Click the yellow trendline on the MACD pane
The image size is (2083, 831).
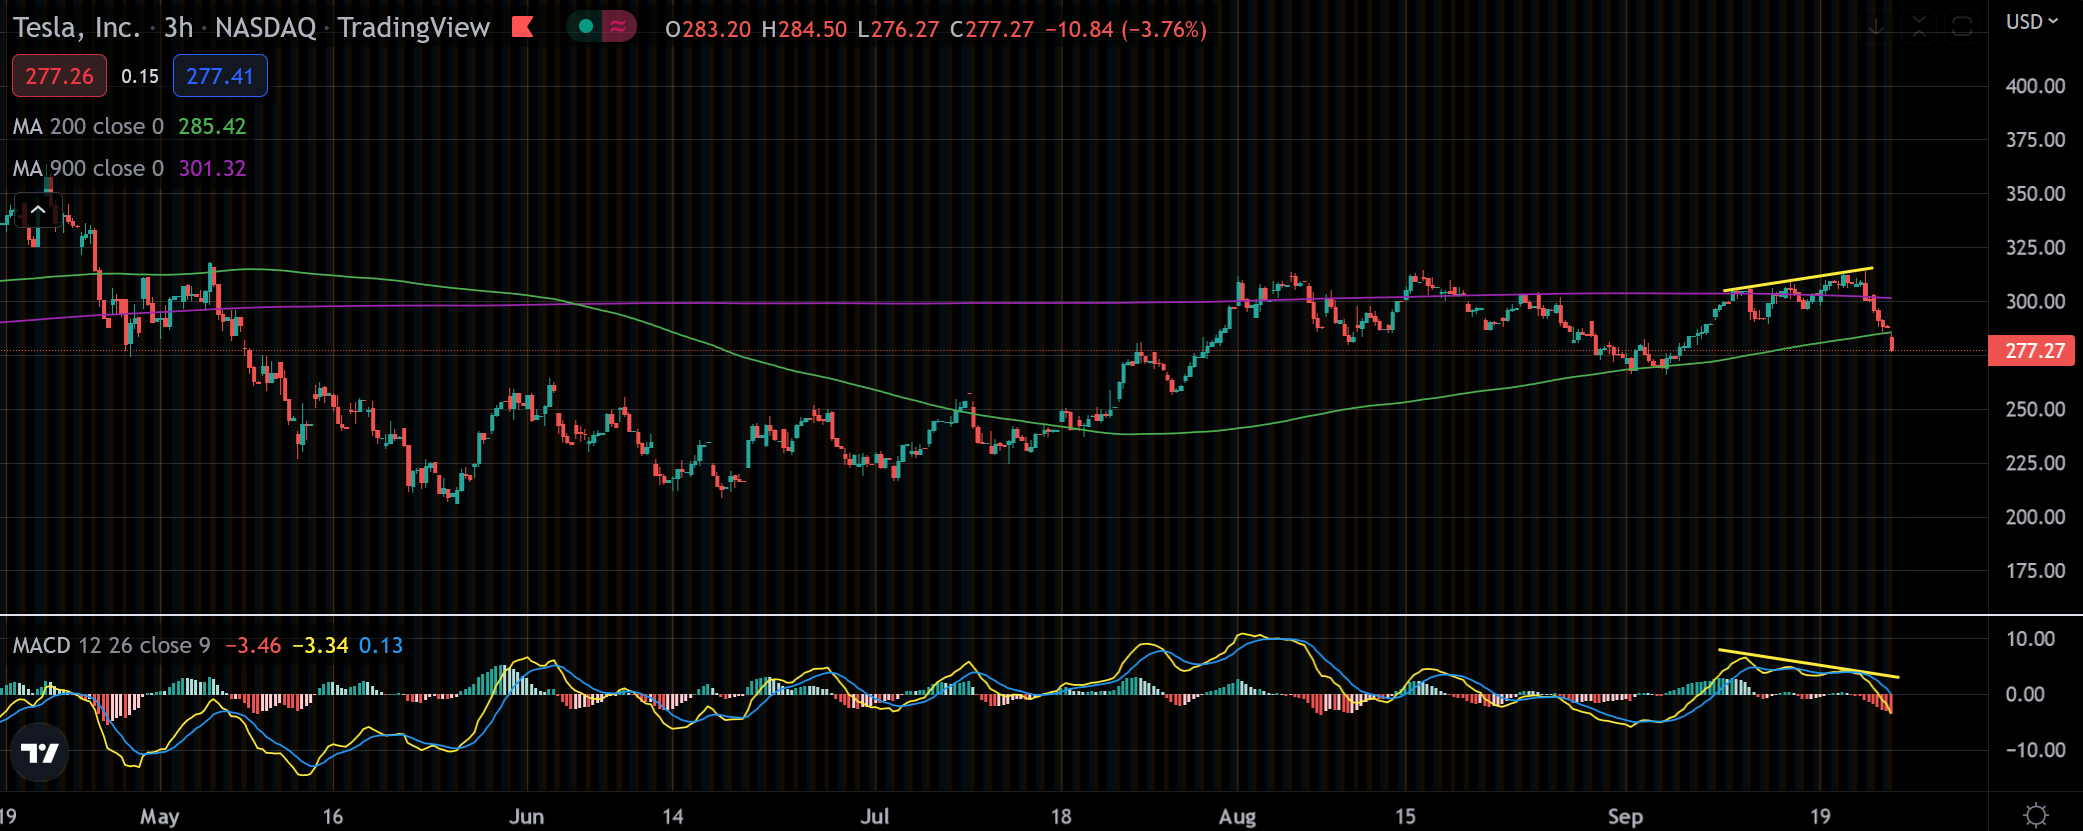tap(1808, 664)
